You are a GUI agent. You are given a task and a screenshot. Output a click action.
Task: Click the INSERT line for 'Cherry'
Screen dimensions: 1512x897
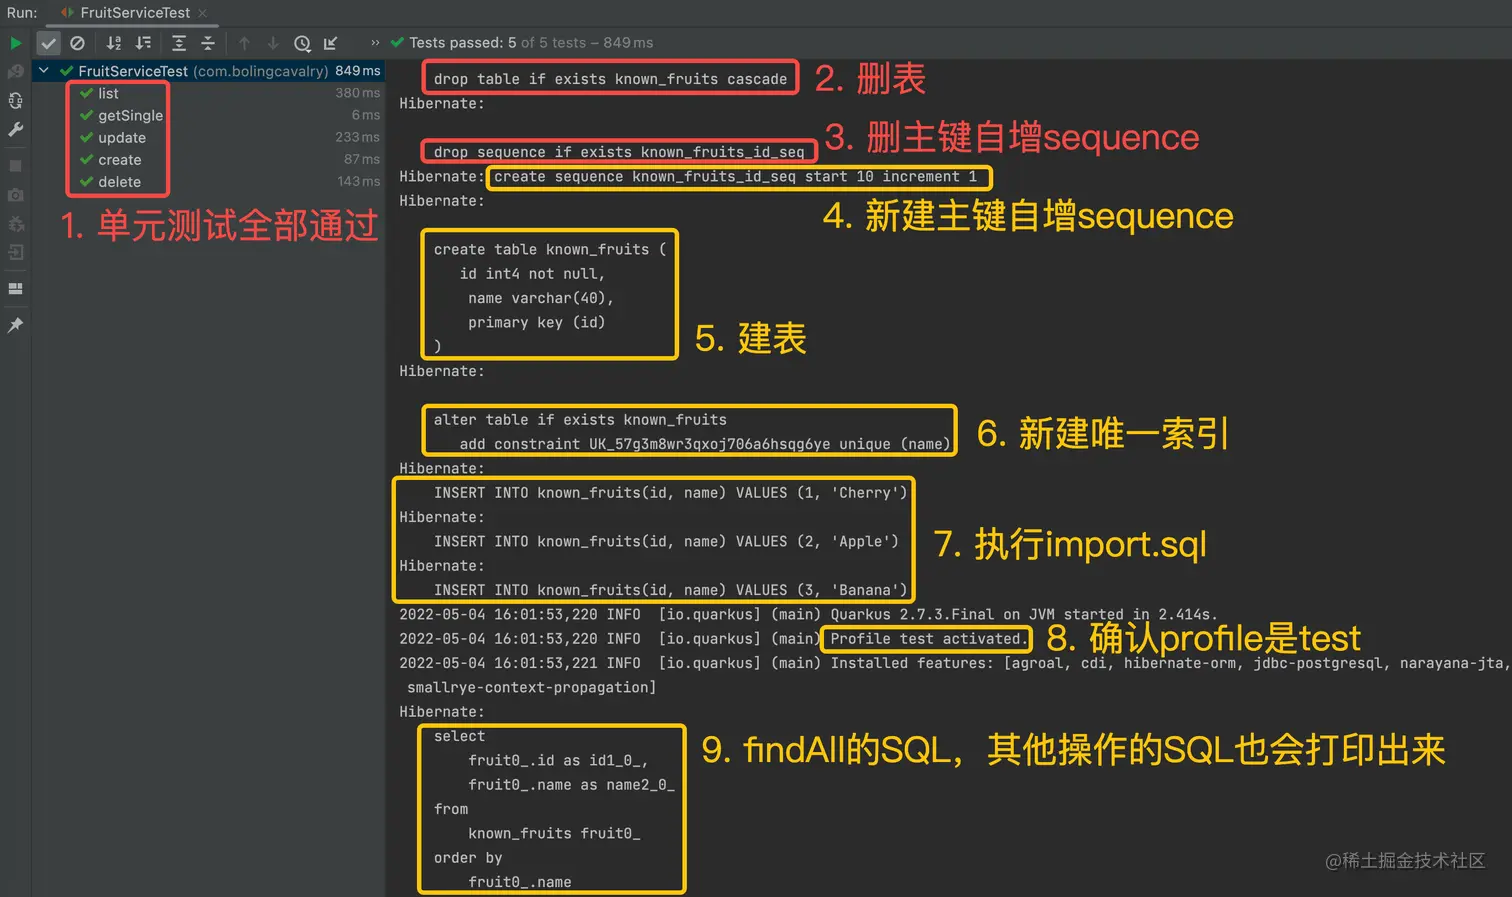(x=670, y=493)
